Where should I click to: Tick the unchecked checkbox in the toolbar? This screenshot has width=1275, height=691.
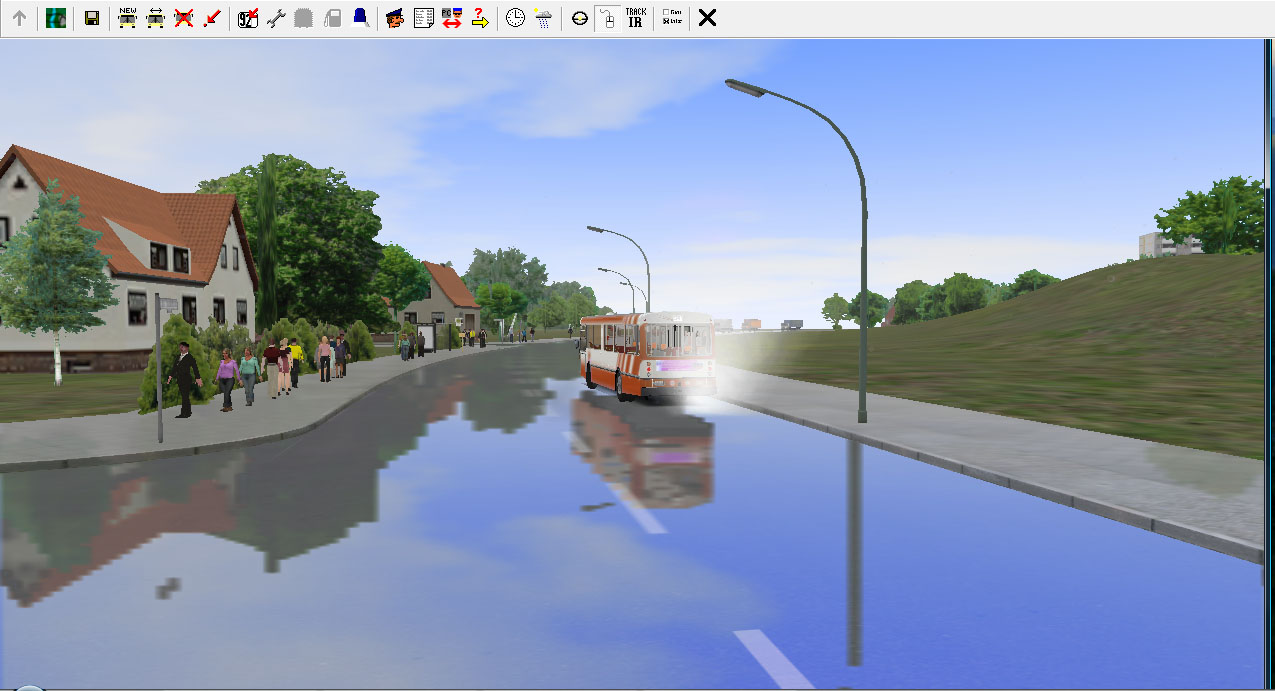(667, 12)
